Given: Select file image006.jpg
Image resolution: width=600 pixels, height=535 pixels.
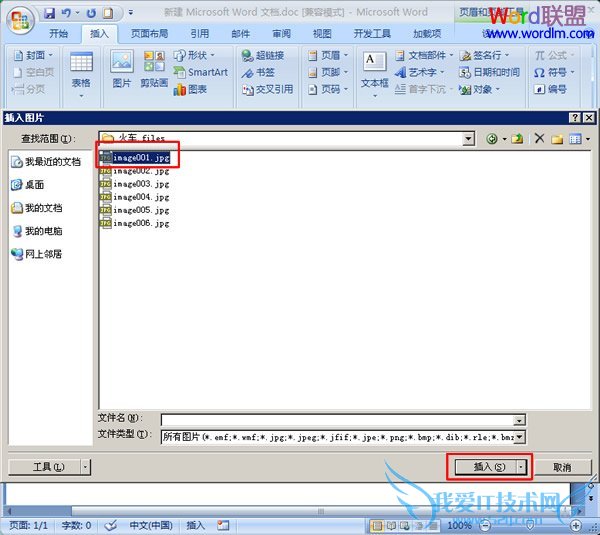Looking at the screenshot, I should tap(135, 223).
